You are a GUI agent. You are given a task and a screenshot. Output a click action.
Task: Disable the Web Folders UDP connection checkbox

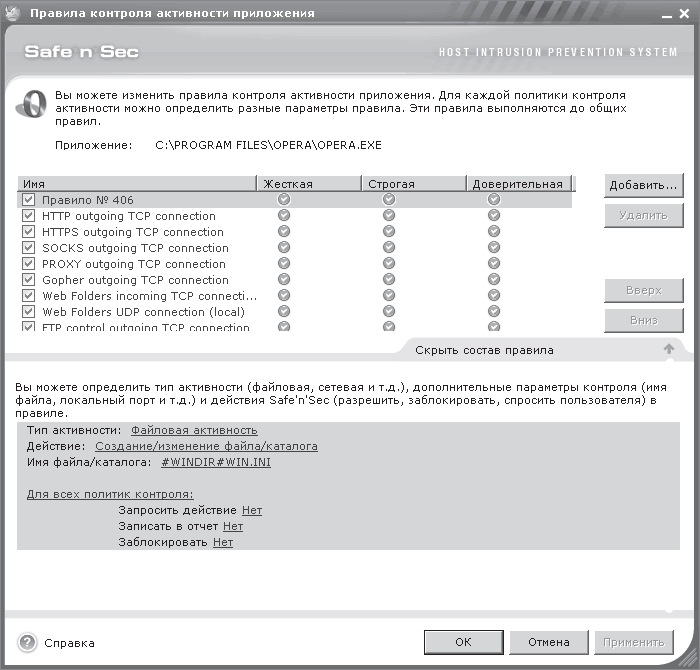28,312
